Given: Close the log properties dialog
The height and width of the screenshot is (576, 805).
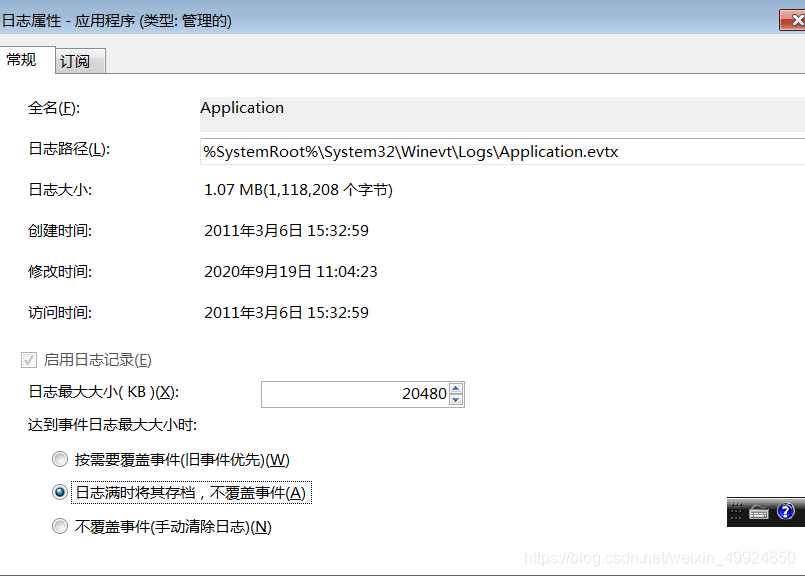Looking at the screenshot, I should point(791,19).
